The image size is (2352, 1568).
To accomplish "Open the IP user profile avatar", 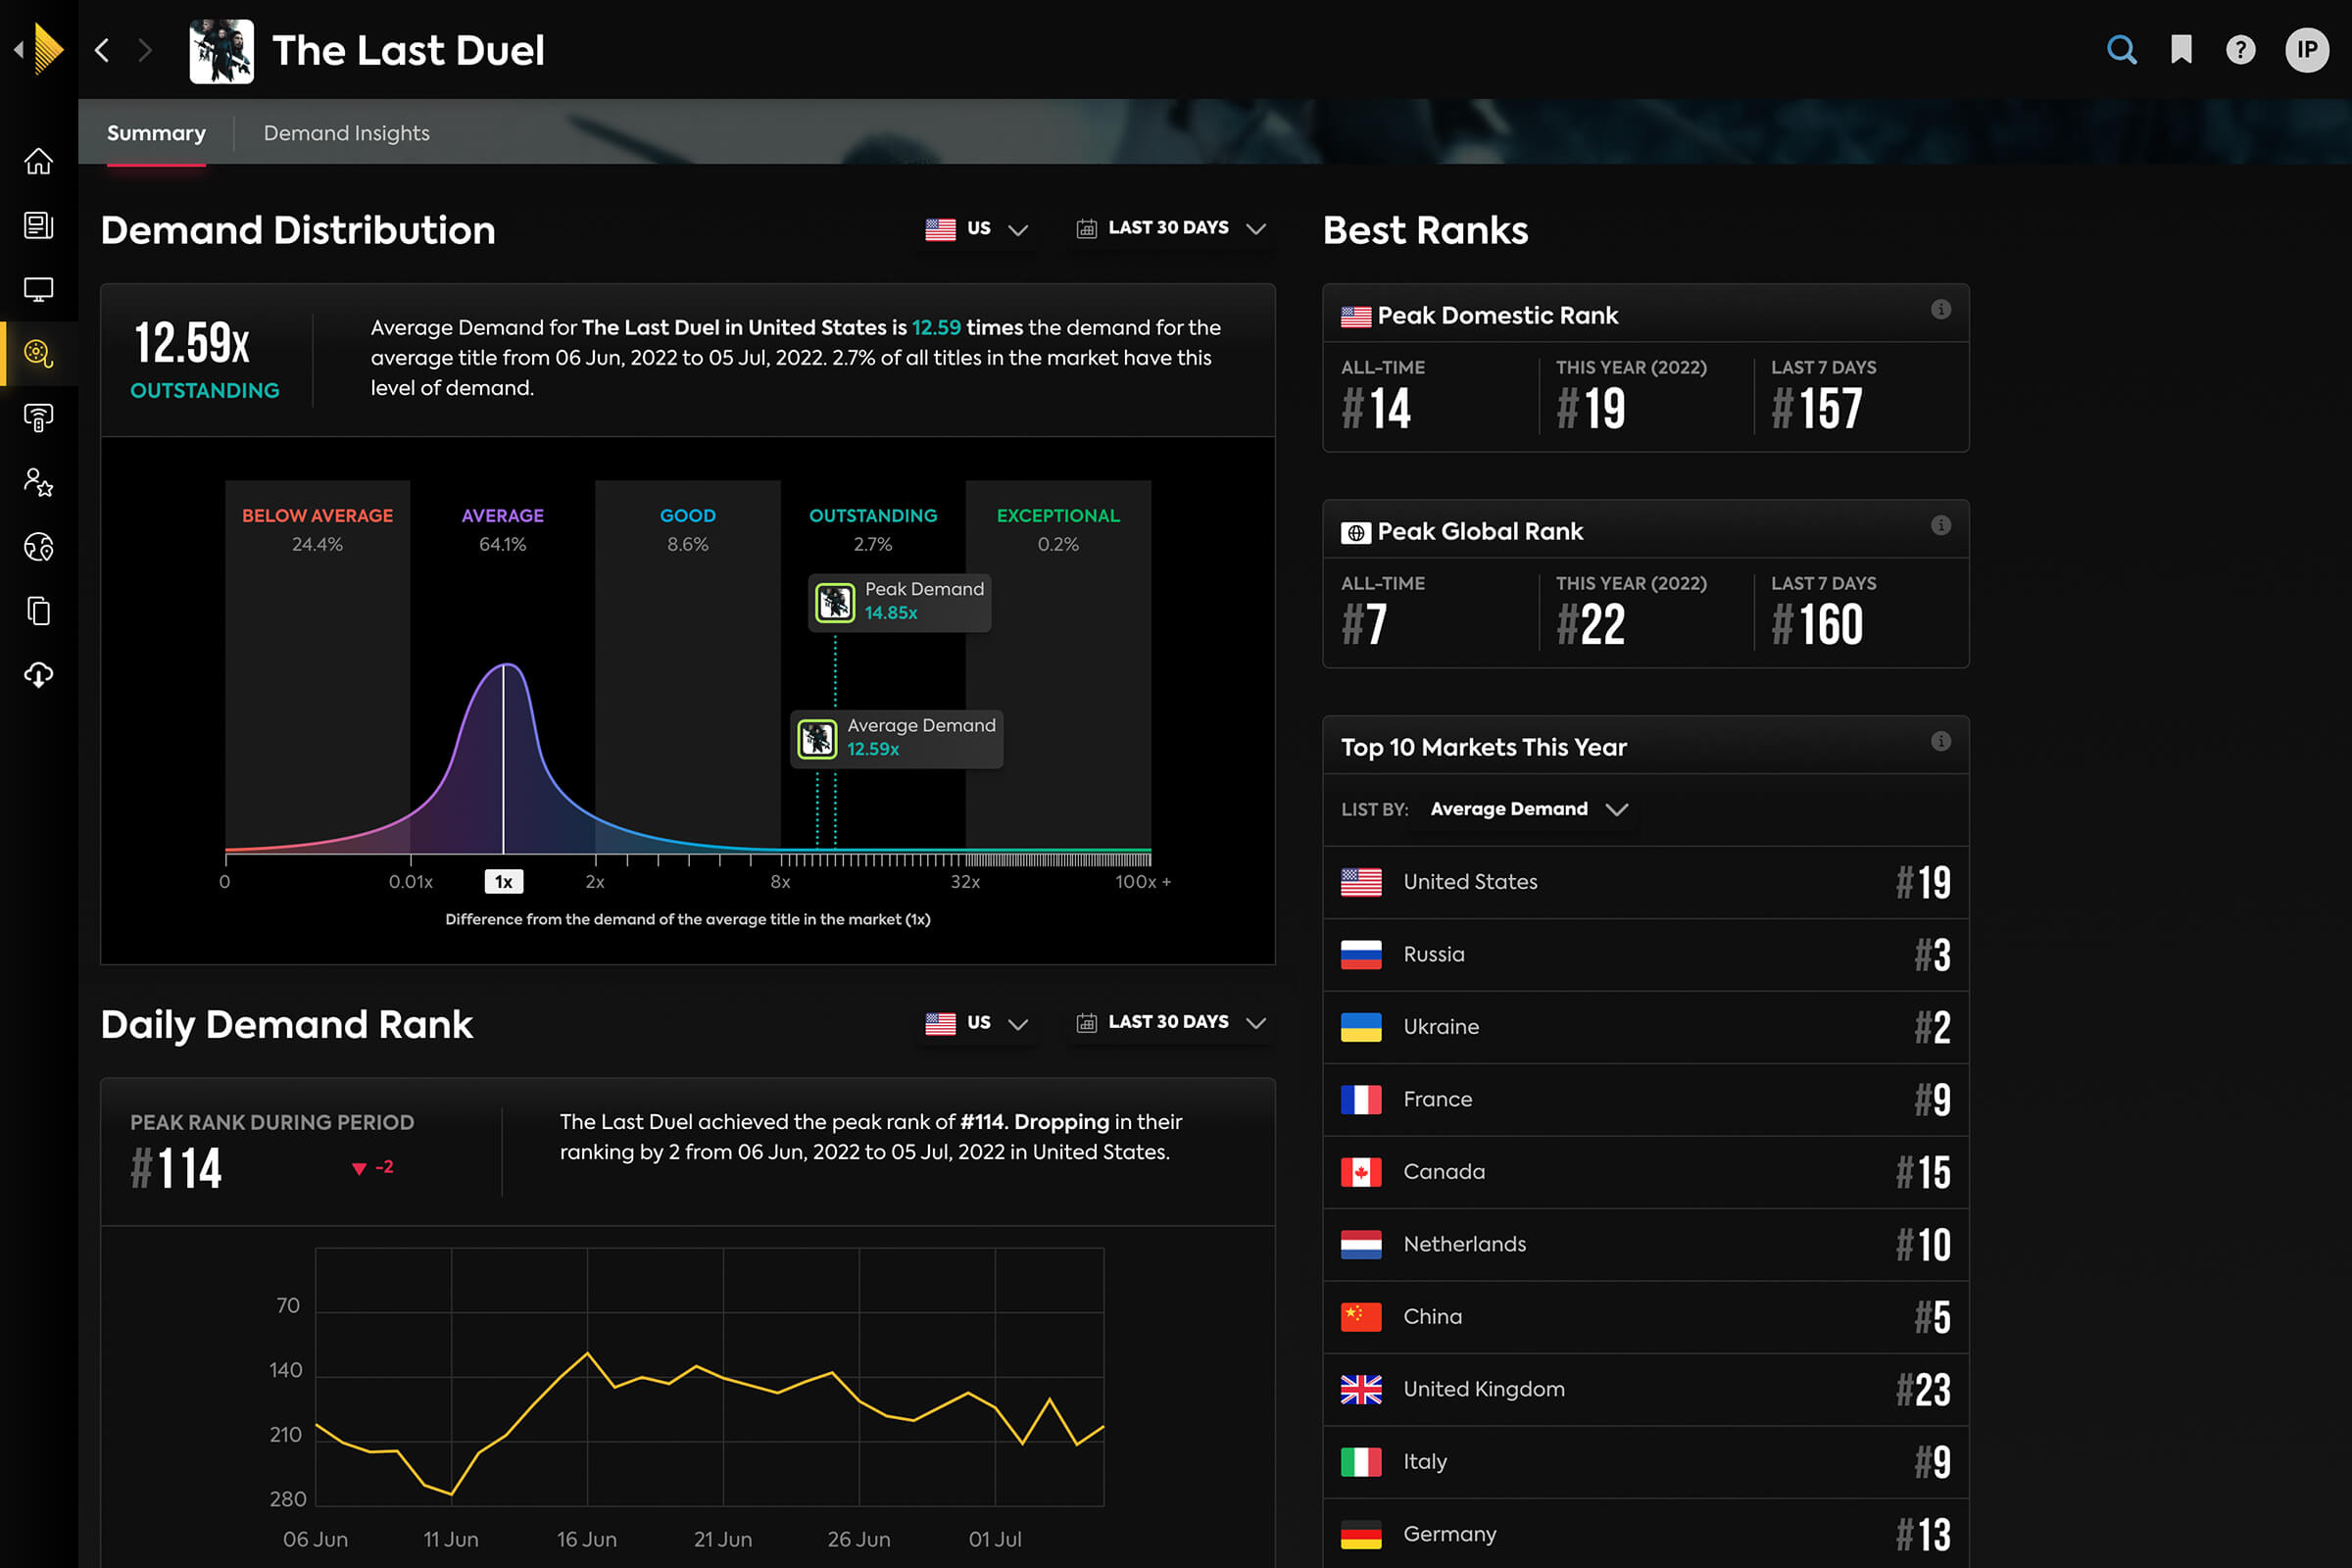I will click(2307, 49).
